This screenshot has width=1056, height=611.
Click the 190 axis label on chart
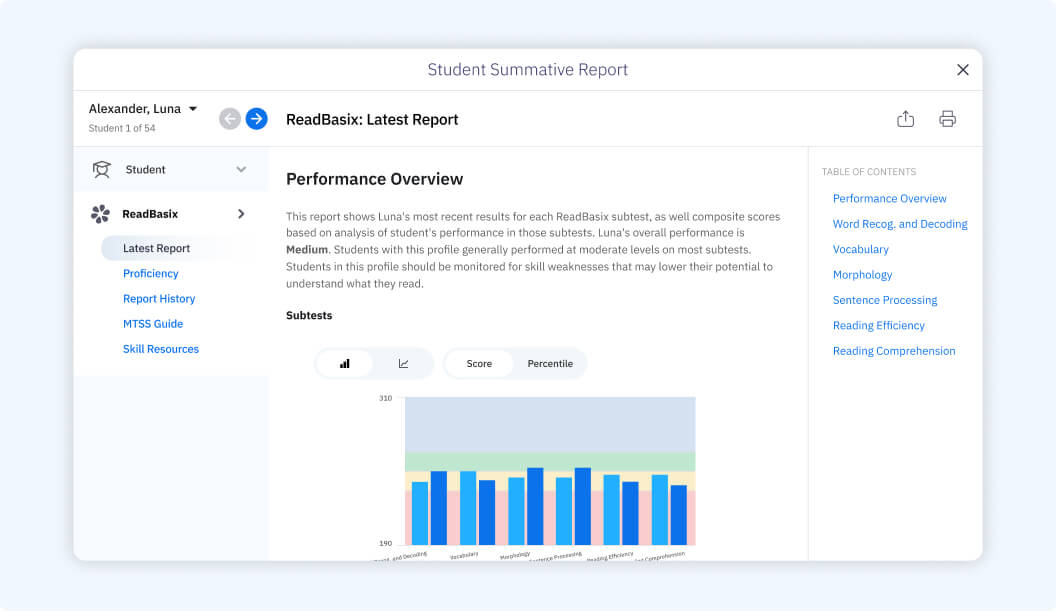tap(385, 543)
